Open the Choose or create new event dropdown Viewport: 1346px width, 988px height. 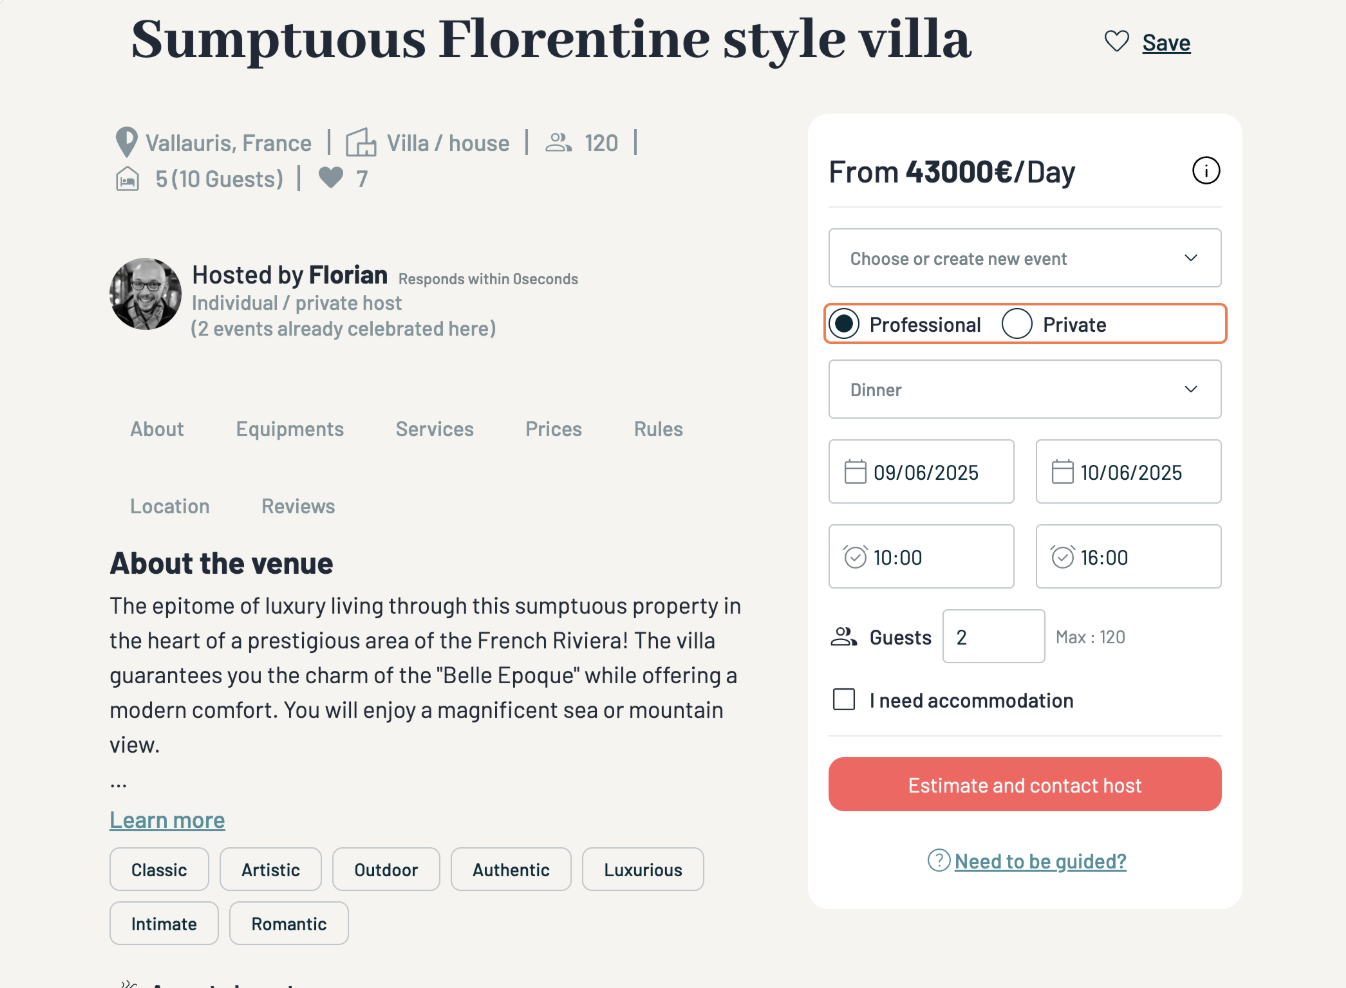(1024, 258)
